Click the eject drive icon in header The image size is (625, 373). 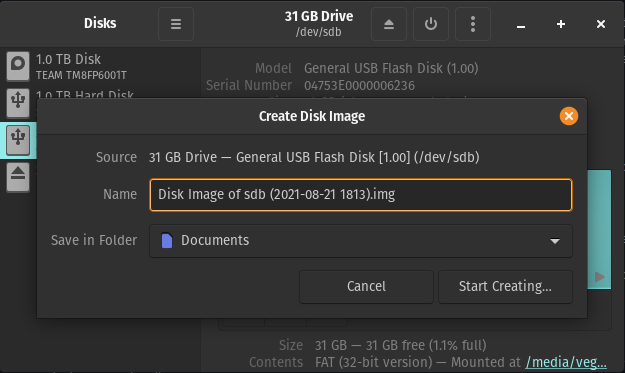coord(389,24)
